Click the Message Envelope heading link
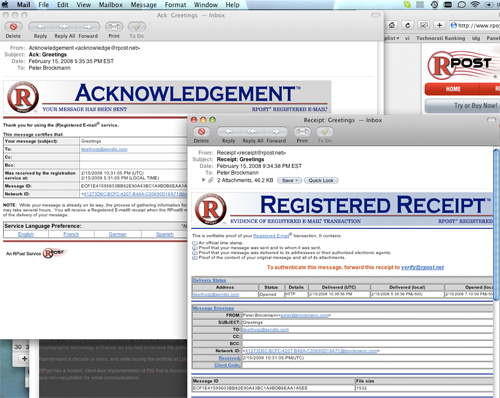The width and height of the screenshot is (500, 398). 213,308
